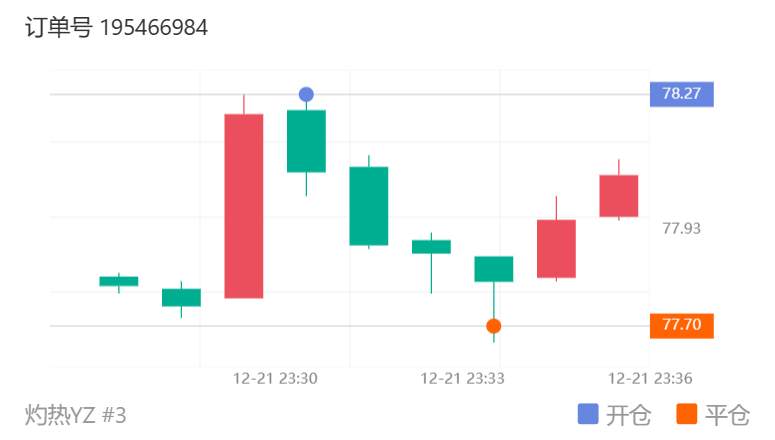Click the orange close-position marker dot
This screenshot has width=775, height=440.
tap(493, 326)
